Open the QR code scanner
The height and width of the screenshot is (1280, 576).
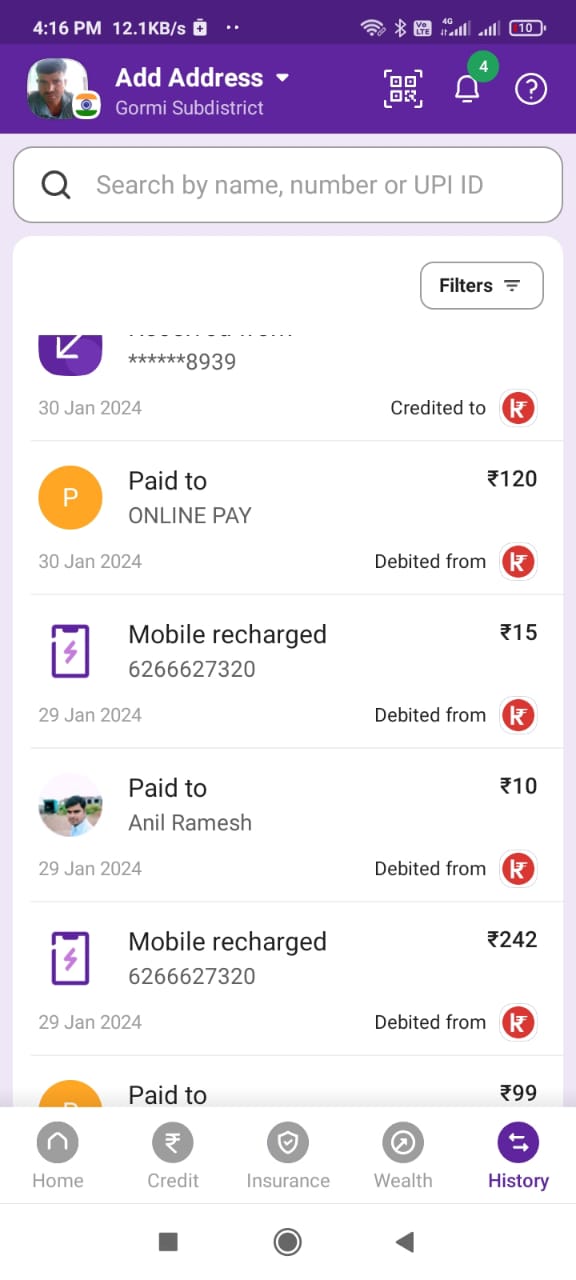point(403,89)
